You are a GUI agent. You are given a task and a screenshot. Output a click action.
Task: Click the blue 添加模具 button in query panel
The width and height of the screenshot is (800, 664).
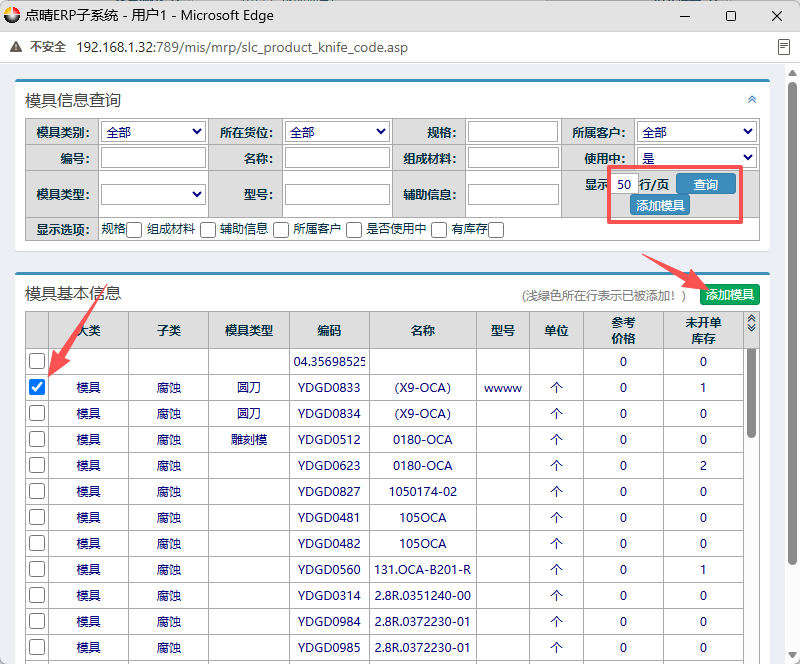pyautogui.click(x=660, y=205)
